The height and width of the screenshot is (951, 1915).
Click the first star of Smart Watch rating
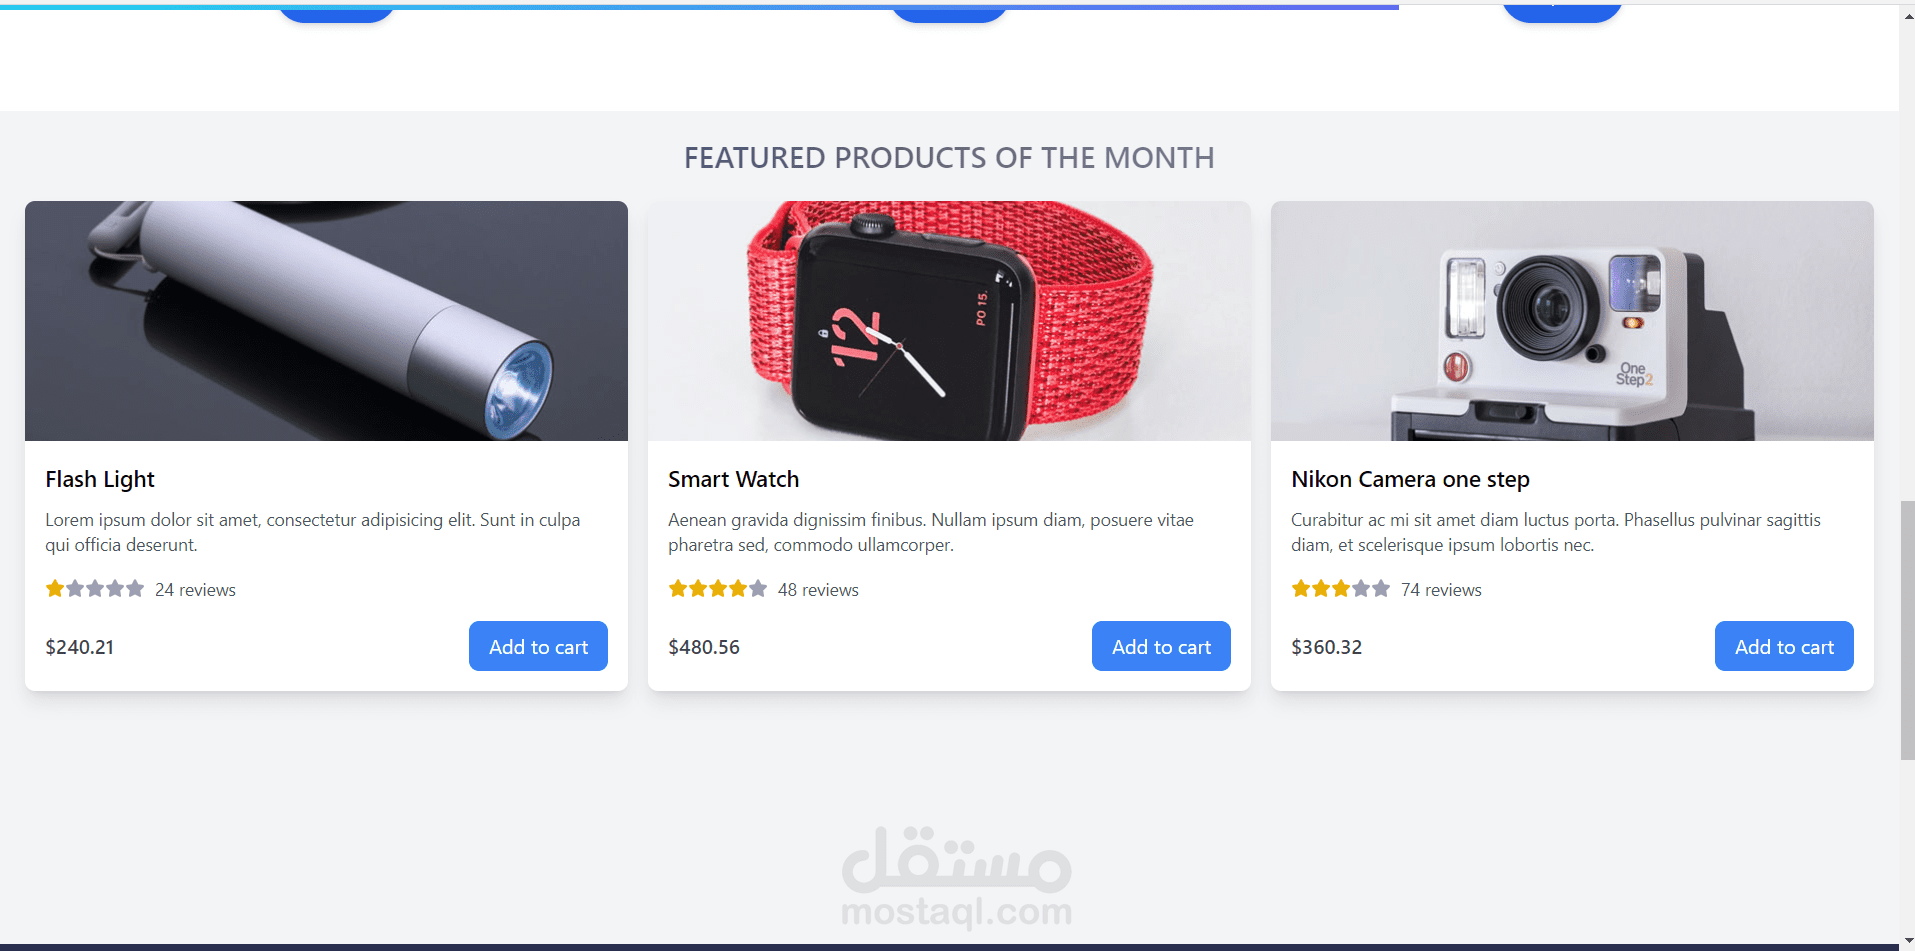coord(678,589)
